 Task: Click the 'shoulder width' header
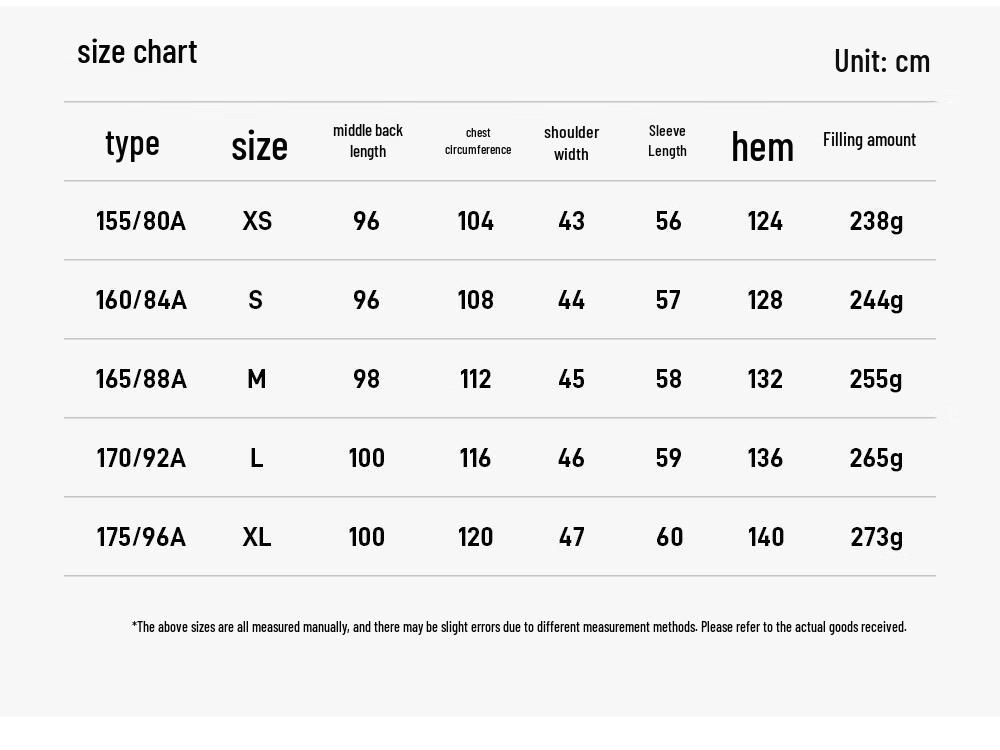tap(571, 143)
